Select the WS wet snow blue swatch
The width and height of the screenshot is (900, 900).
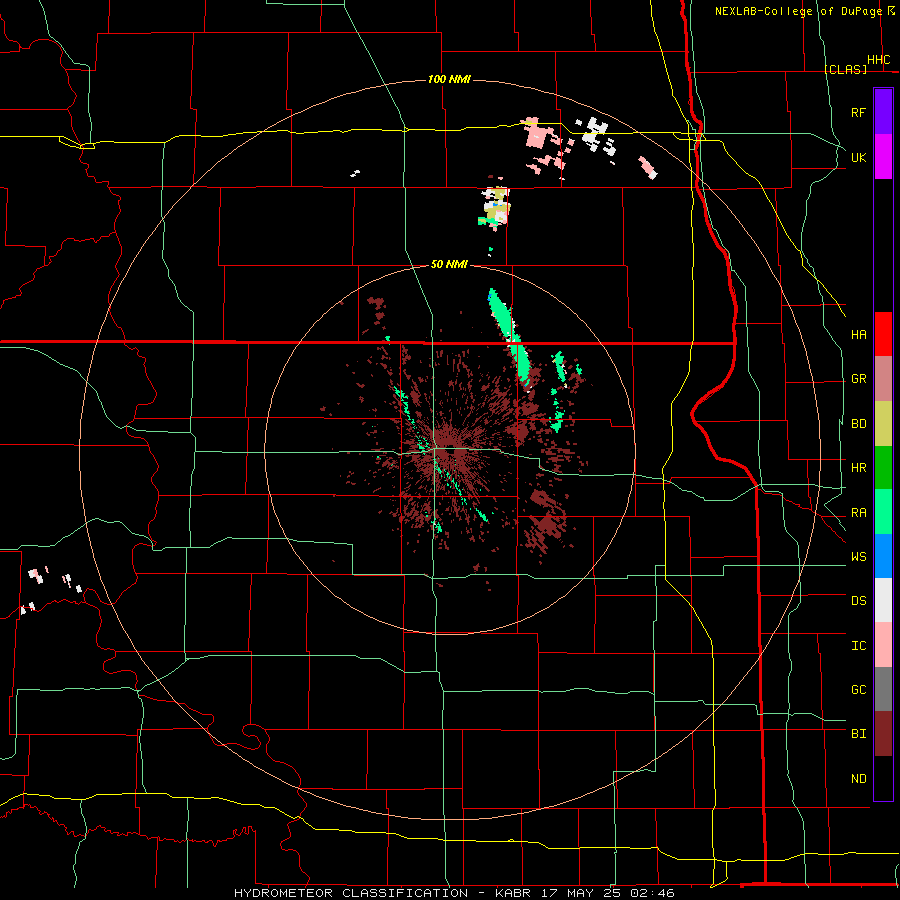coord(883,556)
